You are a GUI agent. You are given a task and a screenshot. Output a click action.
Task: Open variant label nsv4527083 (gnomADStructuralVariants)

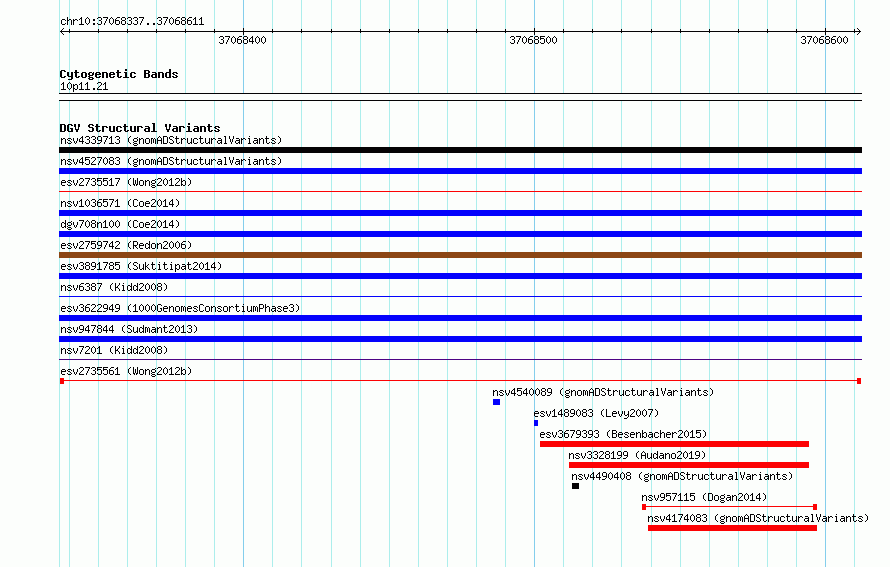[x=171, y=161]
